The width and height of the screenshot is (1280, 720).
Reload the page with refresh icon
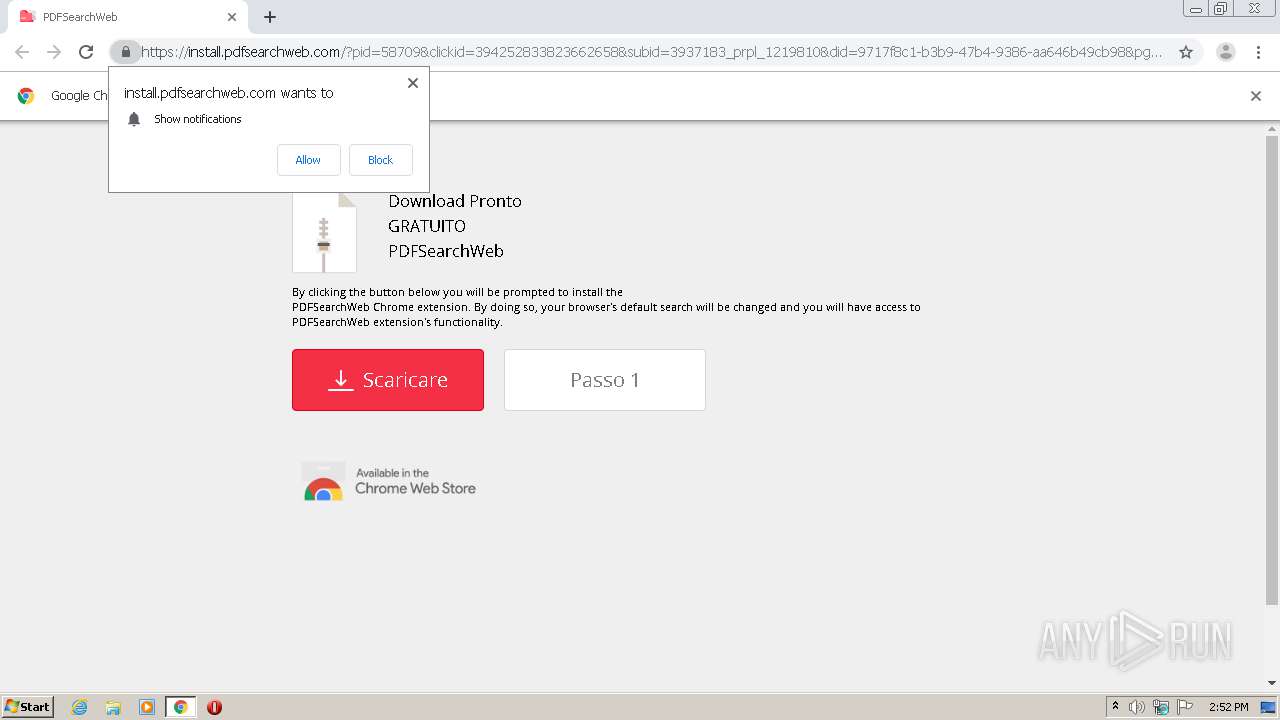(86, 52)
